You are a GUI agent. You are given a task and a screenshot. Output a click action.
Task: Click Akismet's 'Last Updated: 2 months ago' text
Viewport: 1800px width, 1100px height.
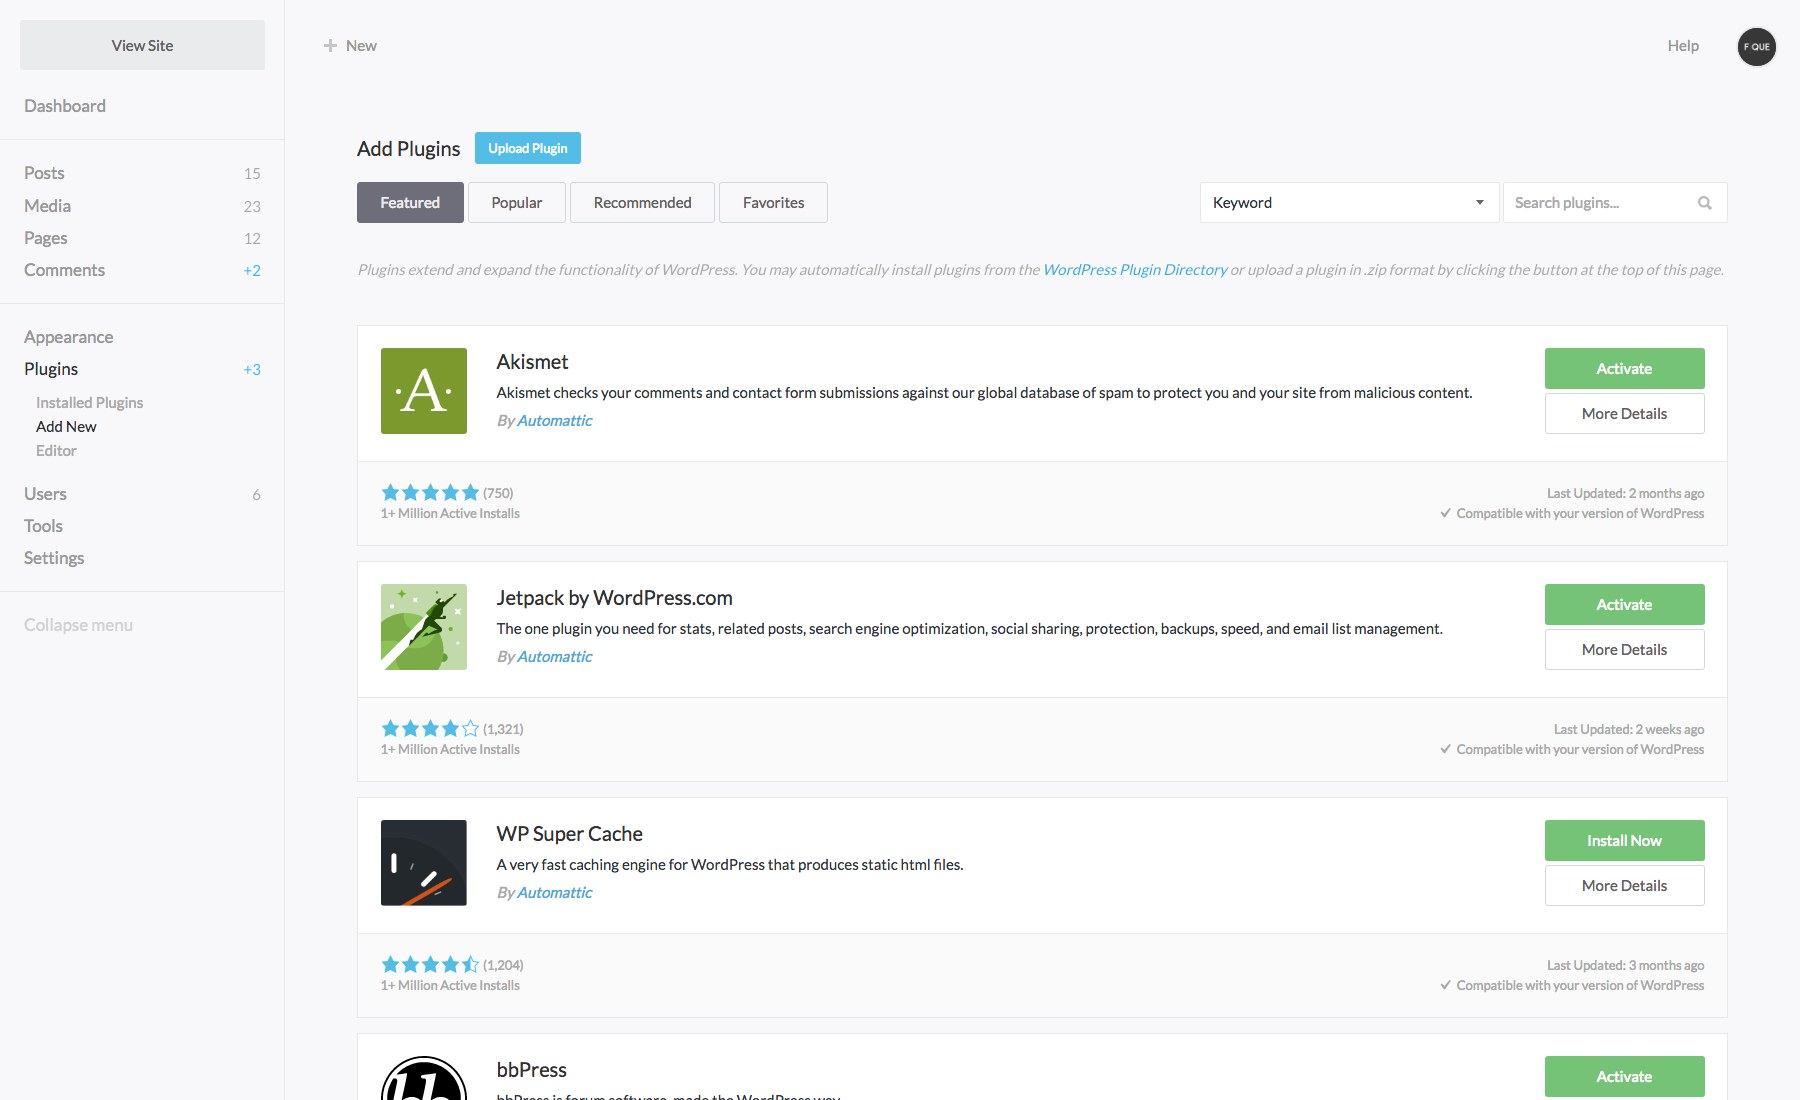coord(1625,493)
